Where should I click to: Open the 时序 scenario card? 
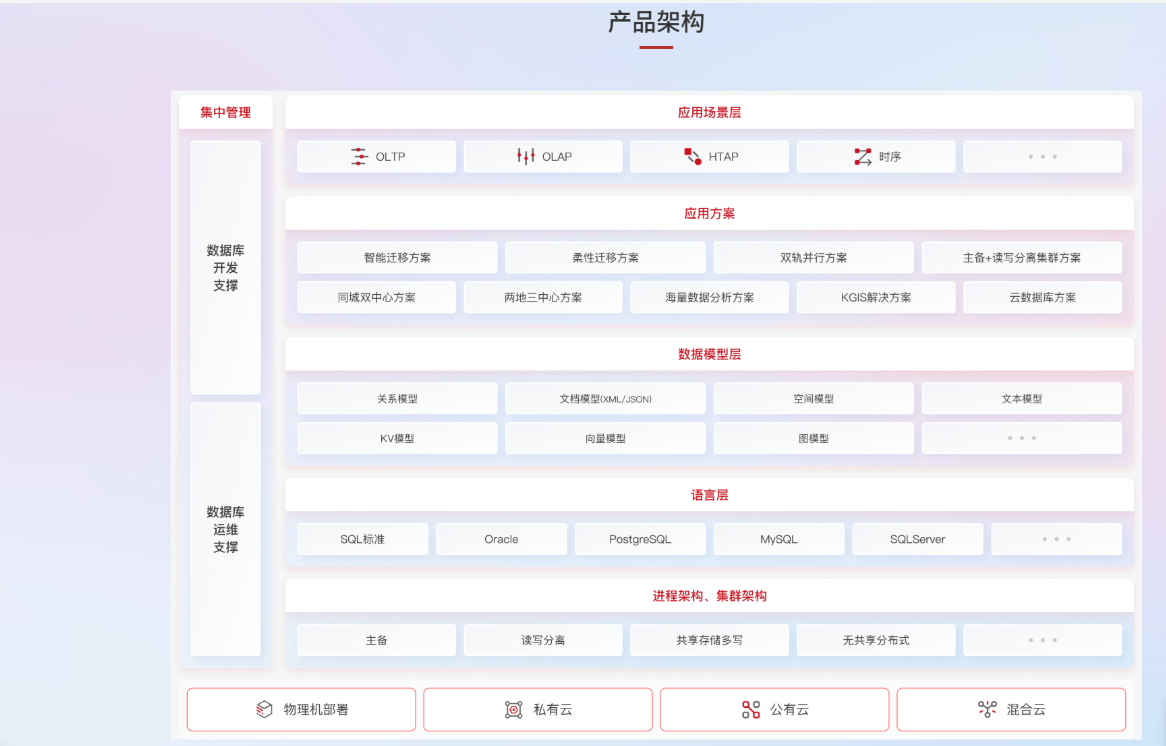pyautogui.click(x=876, y=157)
